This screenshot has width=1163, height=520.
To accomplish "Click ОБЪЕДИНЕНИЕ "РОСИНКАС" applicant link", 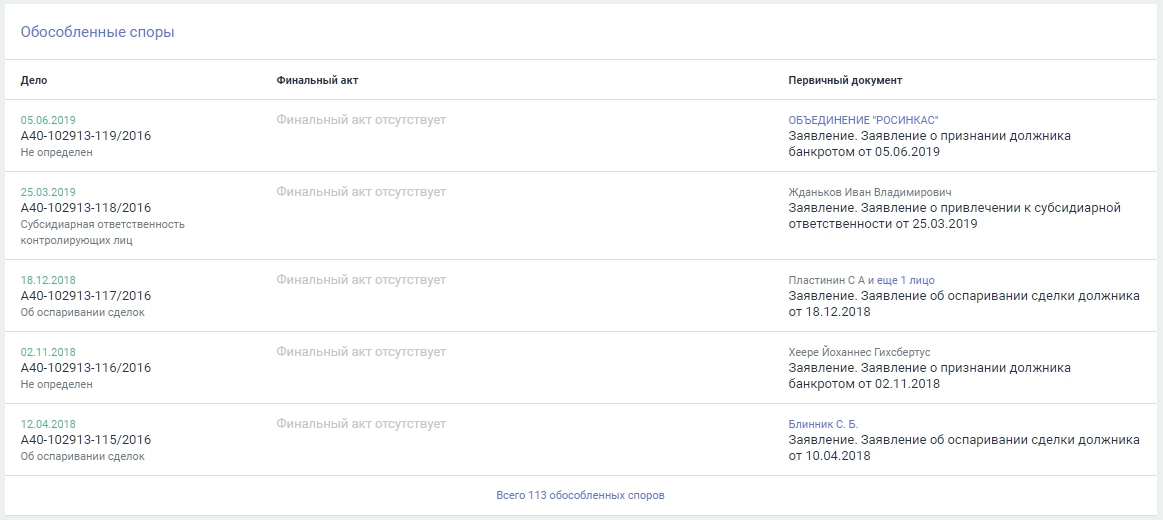I will (x=863, y=120).
